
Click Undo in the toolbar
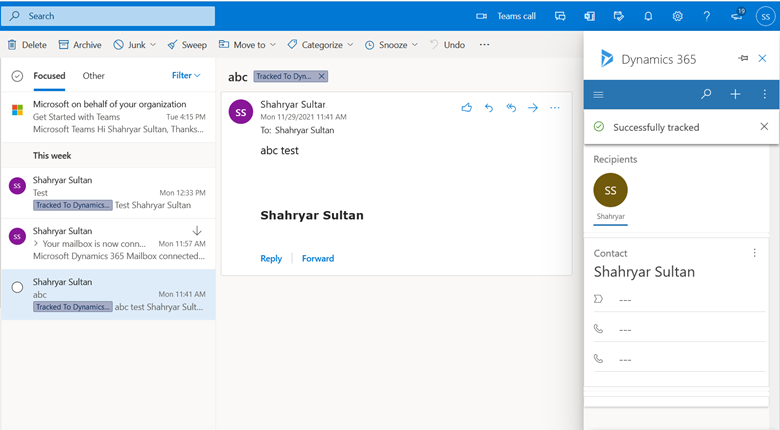[x=447, y=45]
